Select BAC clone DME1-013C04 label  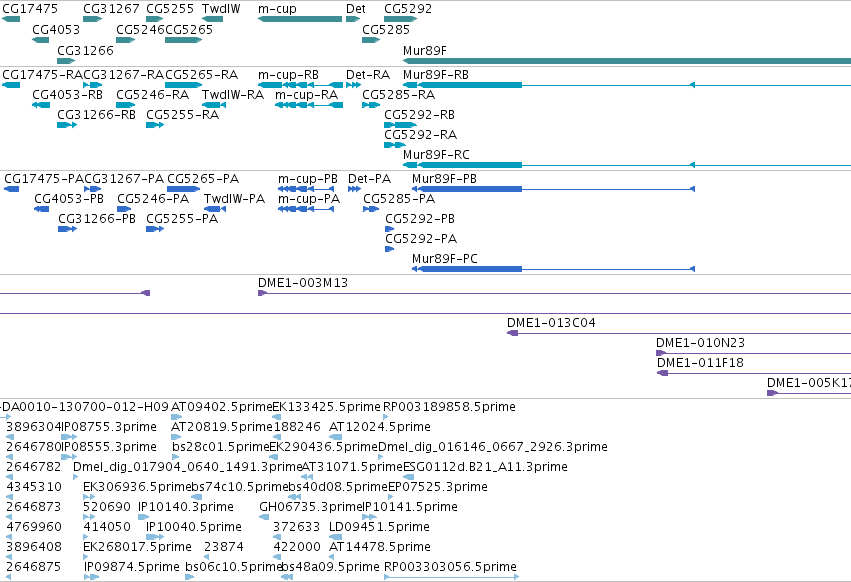551,323
